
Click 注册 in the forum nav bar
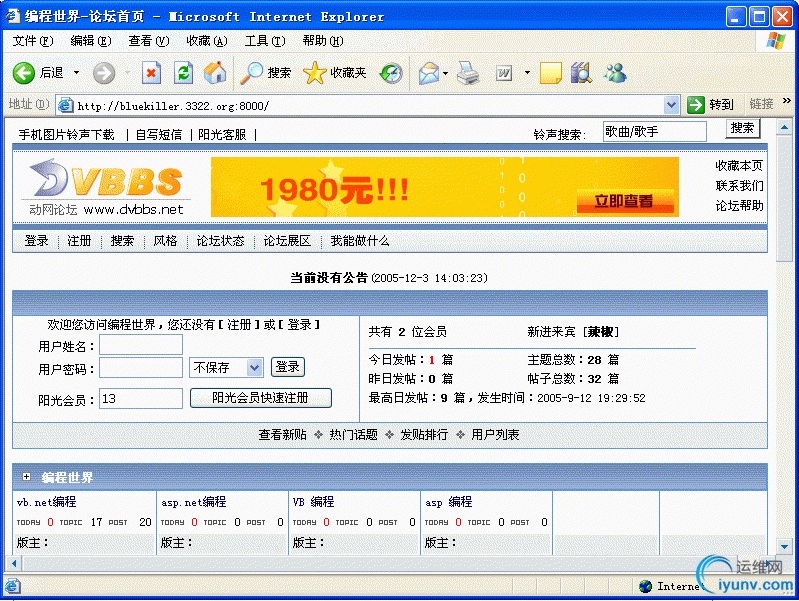click(x=79, y=241)
